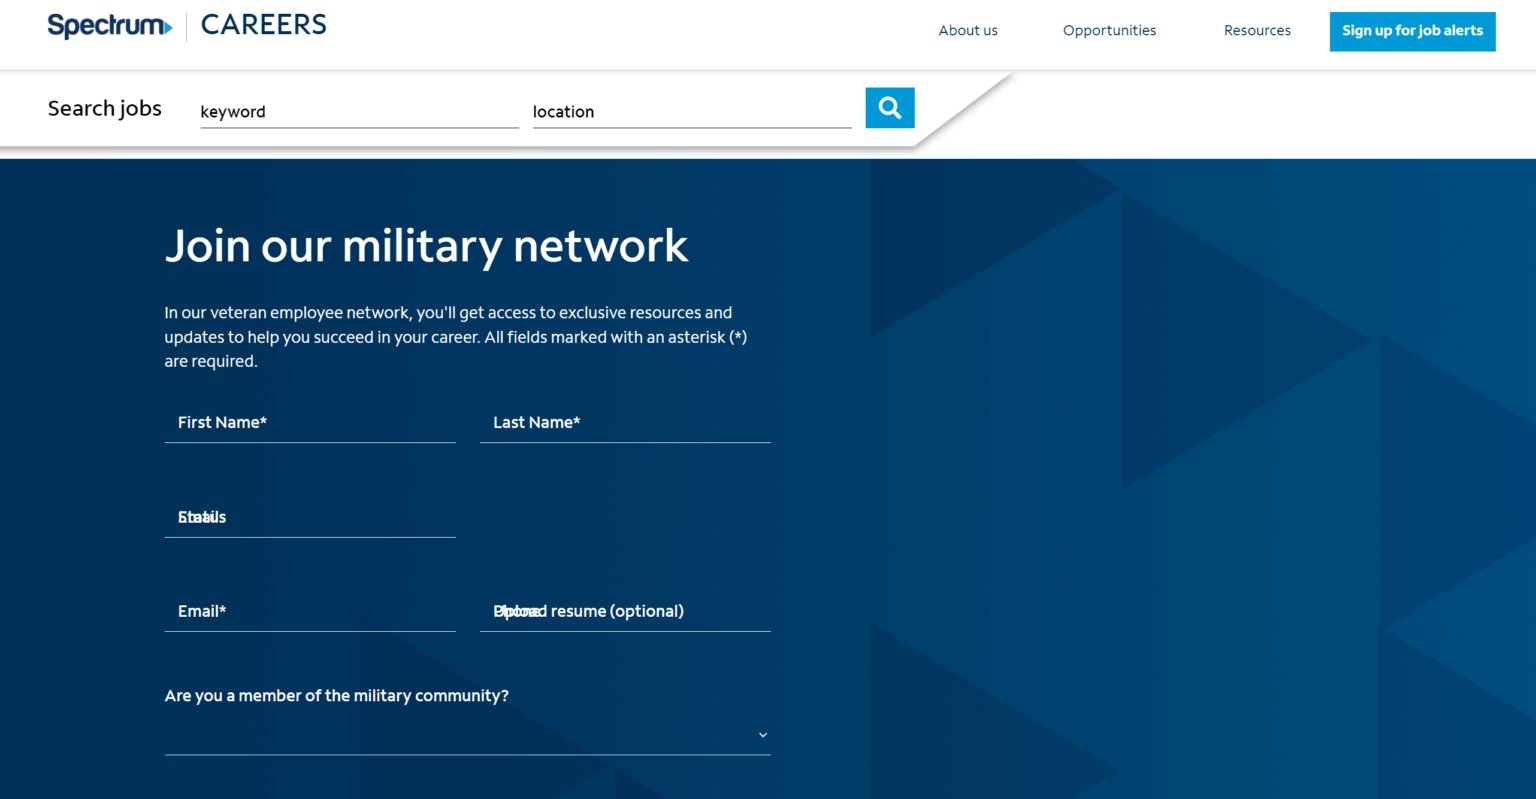The image size is (1536, 799).
Task: Open the military community dropdown chevron
Action: 762,734
